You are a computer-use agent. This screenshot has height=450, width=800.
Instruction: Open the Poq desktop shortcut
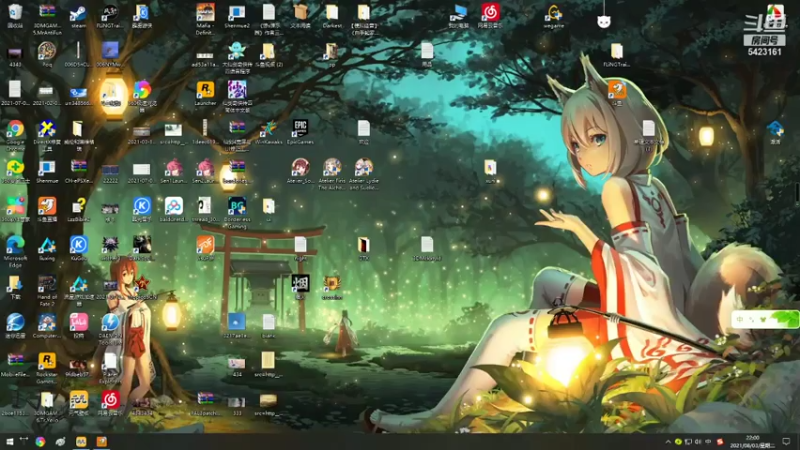[x=47, y=54]
